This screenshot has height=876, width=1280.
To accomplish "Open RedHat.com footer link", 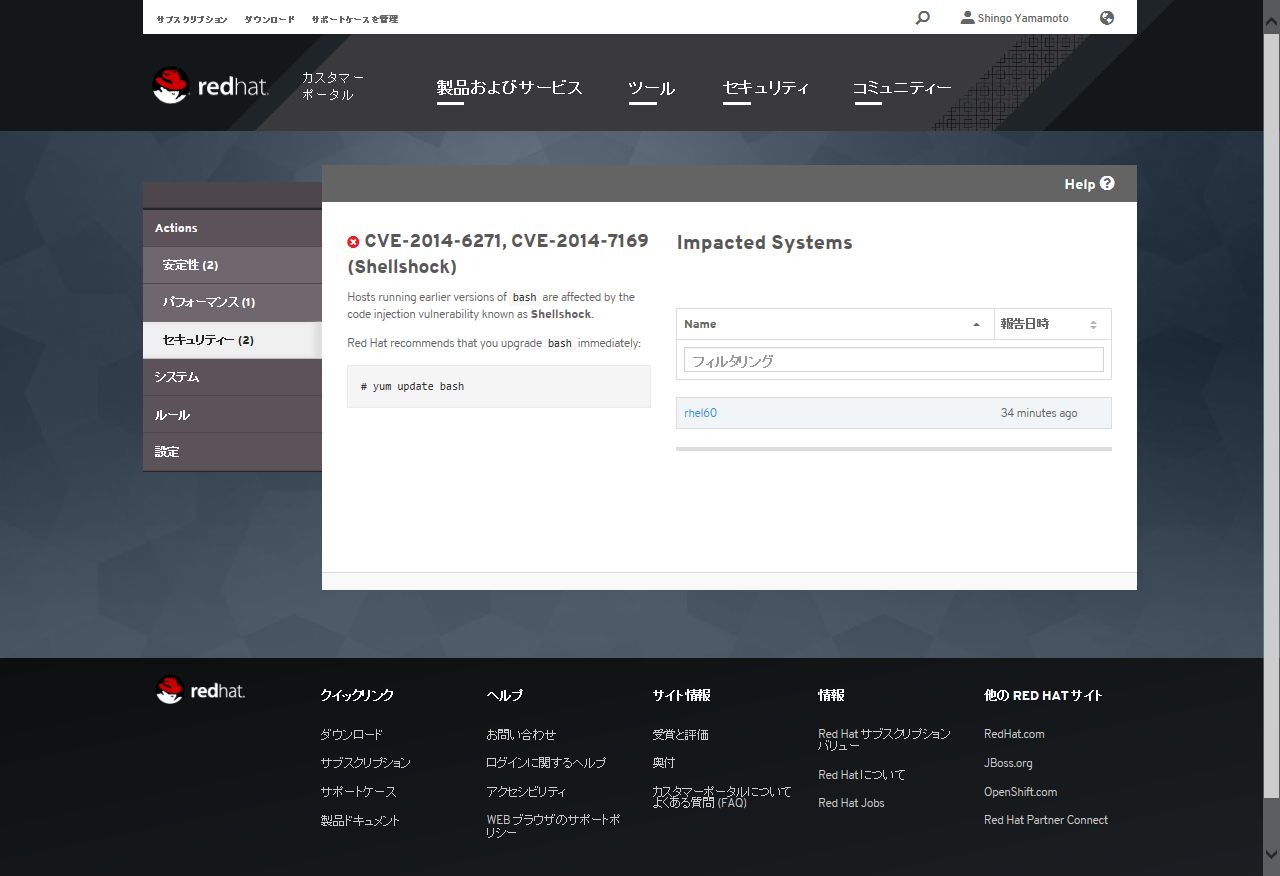I will click(x=1014, y=734).
